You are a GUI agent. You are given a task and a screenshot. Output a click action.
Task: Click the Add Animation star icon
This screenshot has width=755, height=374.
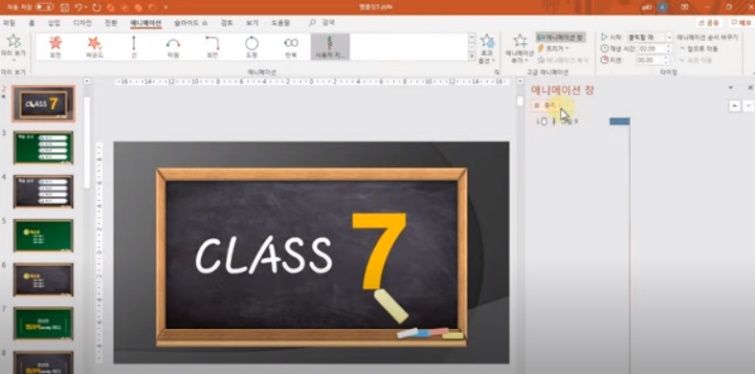point(520,41)
